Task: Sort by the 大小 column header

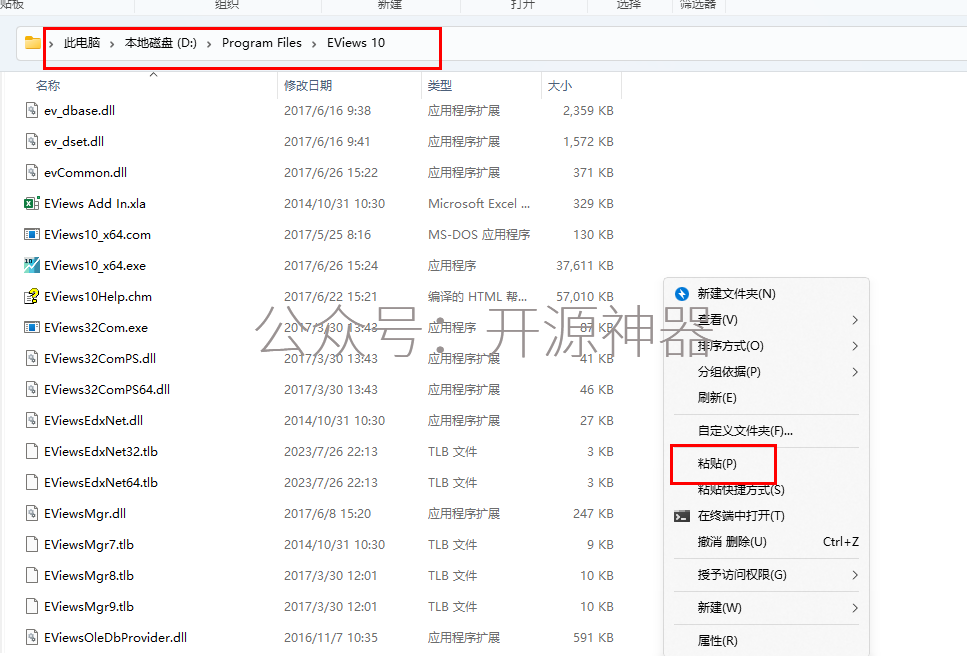Action: (560, 86)
